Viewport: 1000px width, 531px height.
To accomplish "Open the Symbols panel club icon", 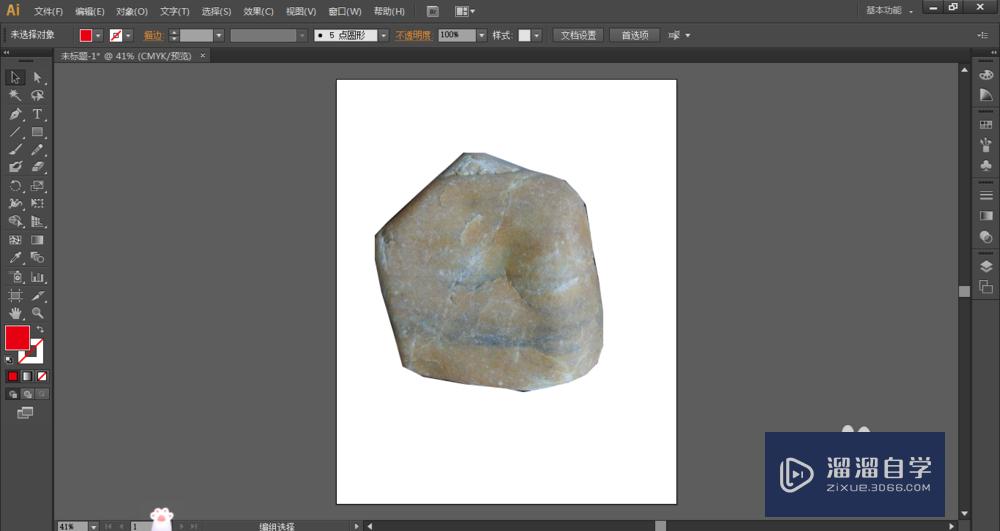I will coord(986,165).
